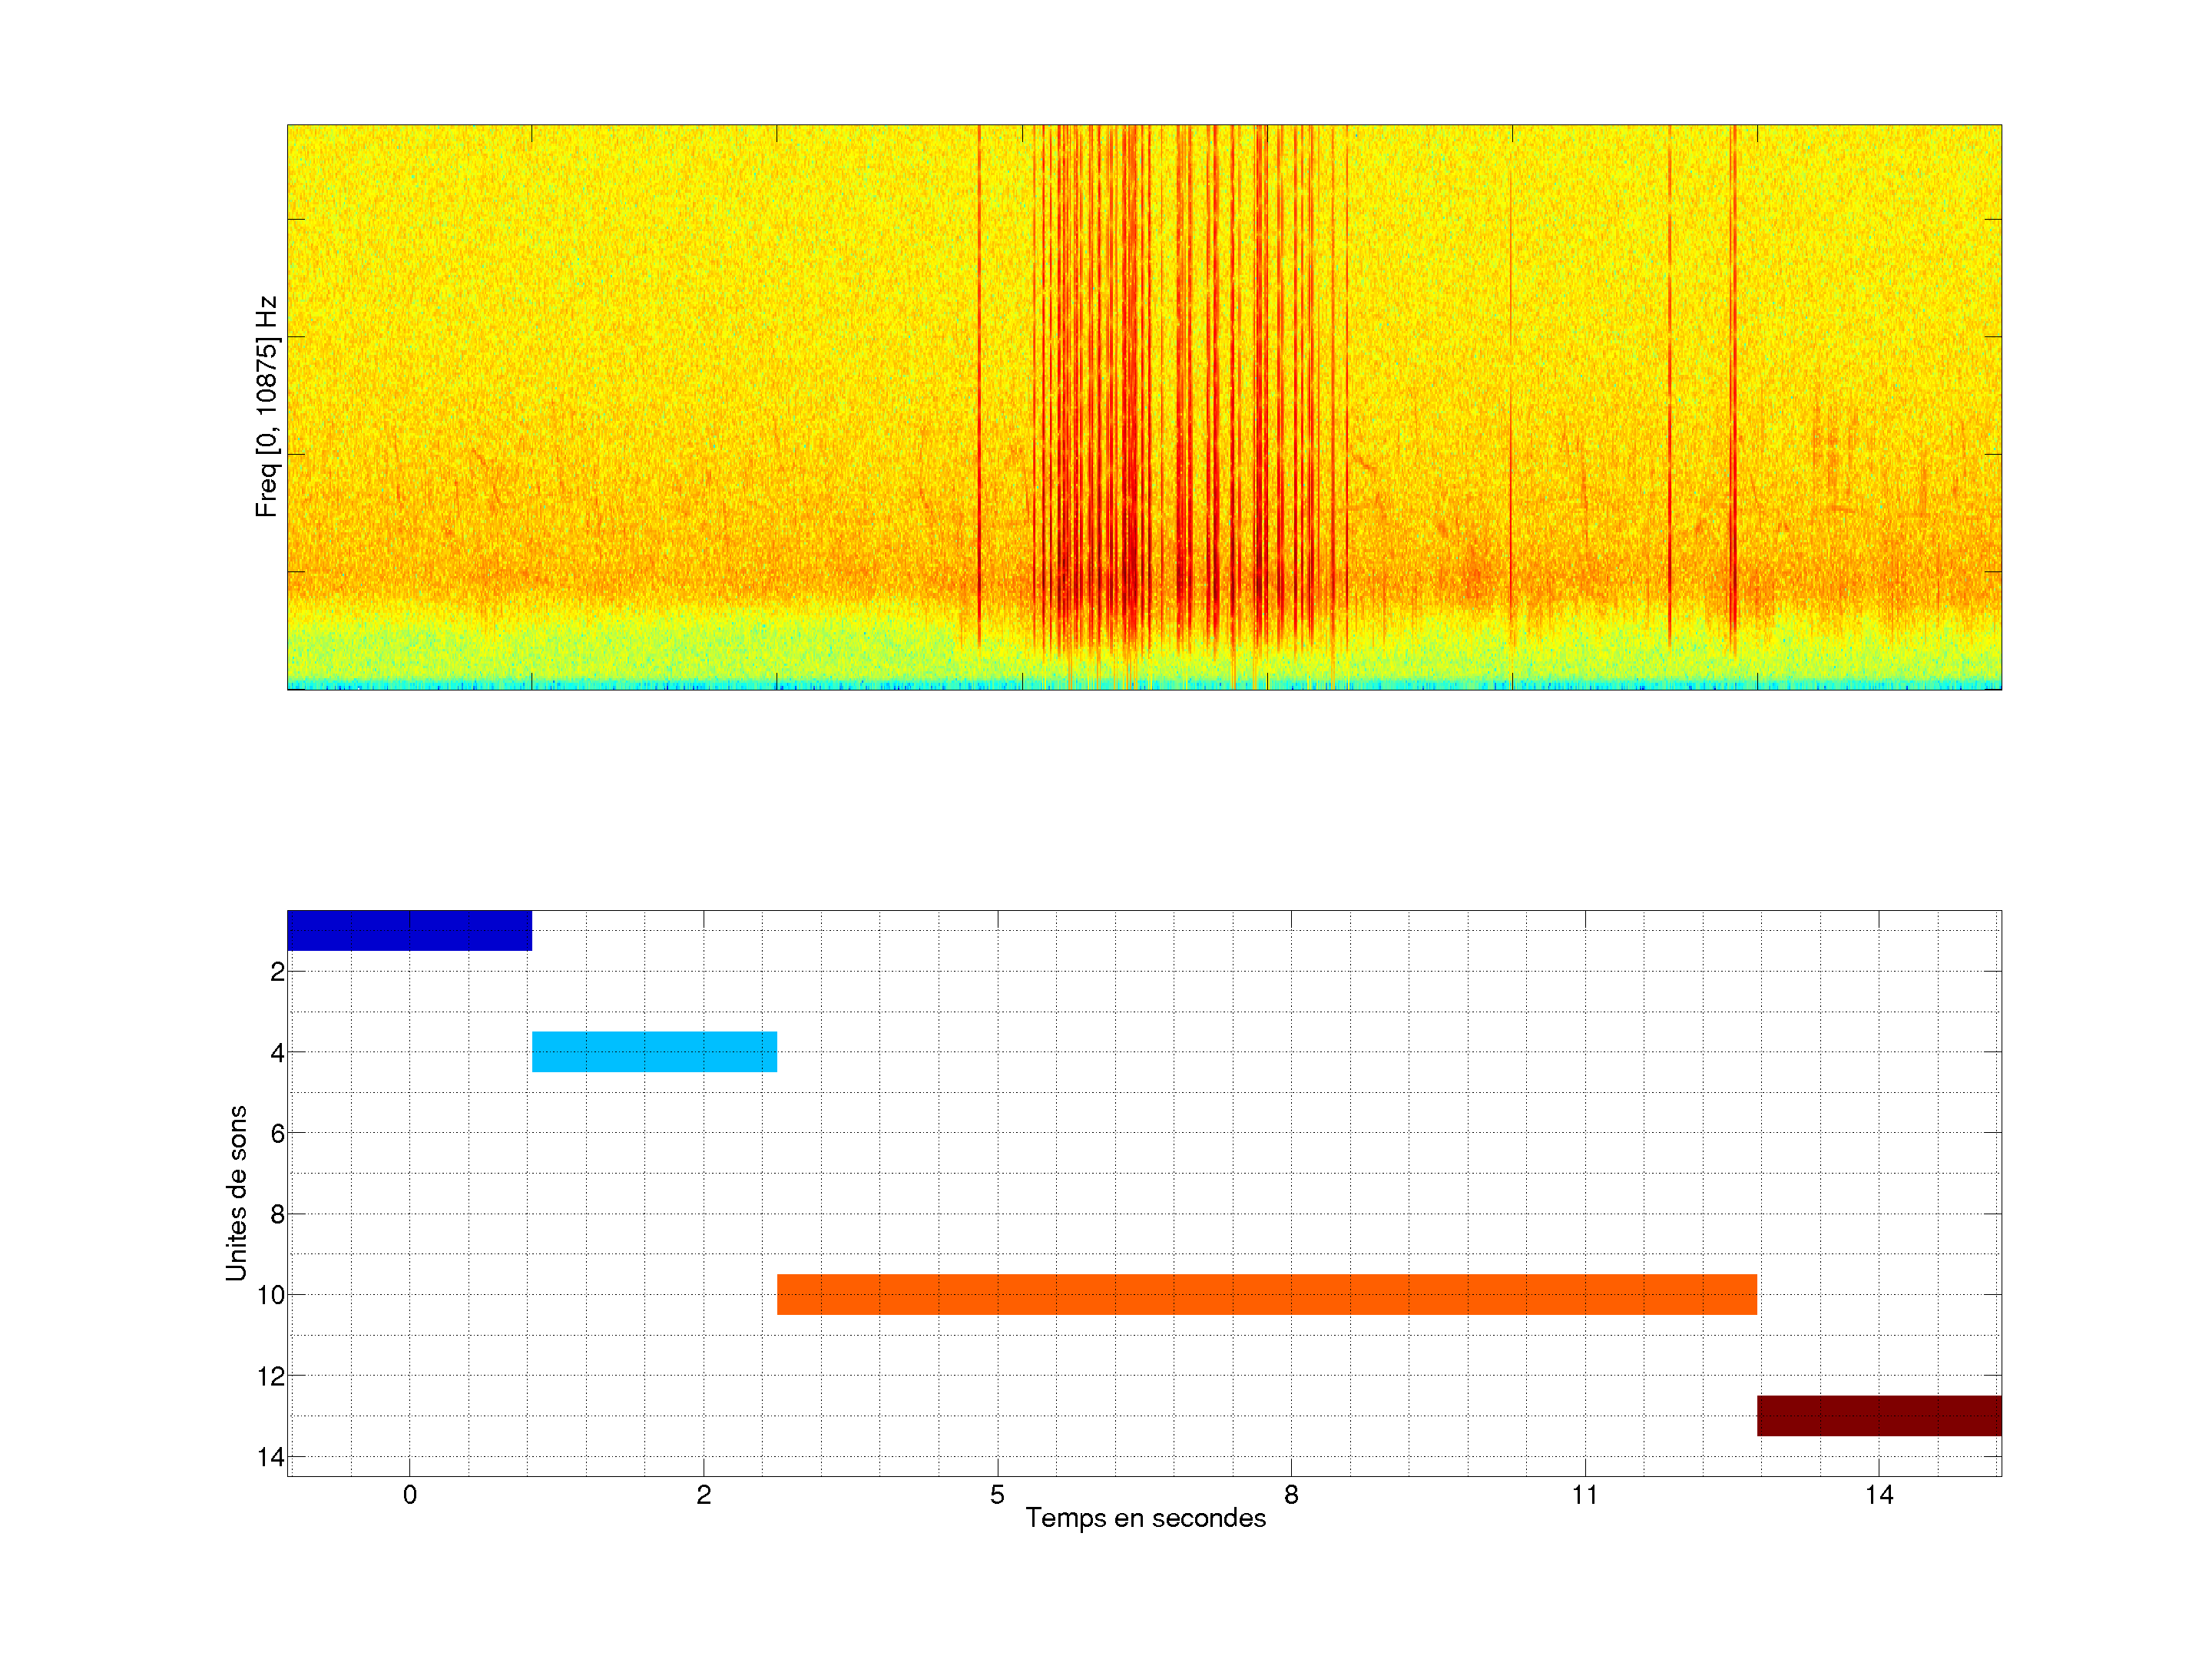Click y-axis tick label 12
Image resolution: width=2212 pixels, height=1659 pixels.
[x=271, y=1376]
